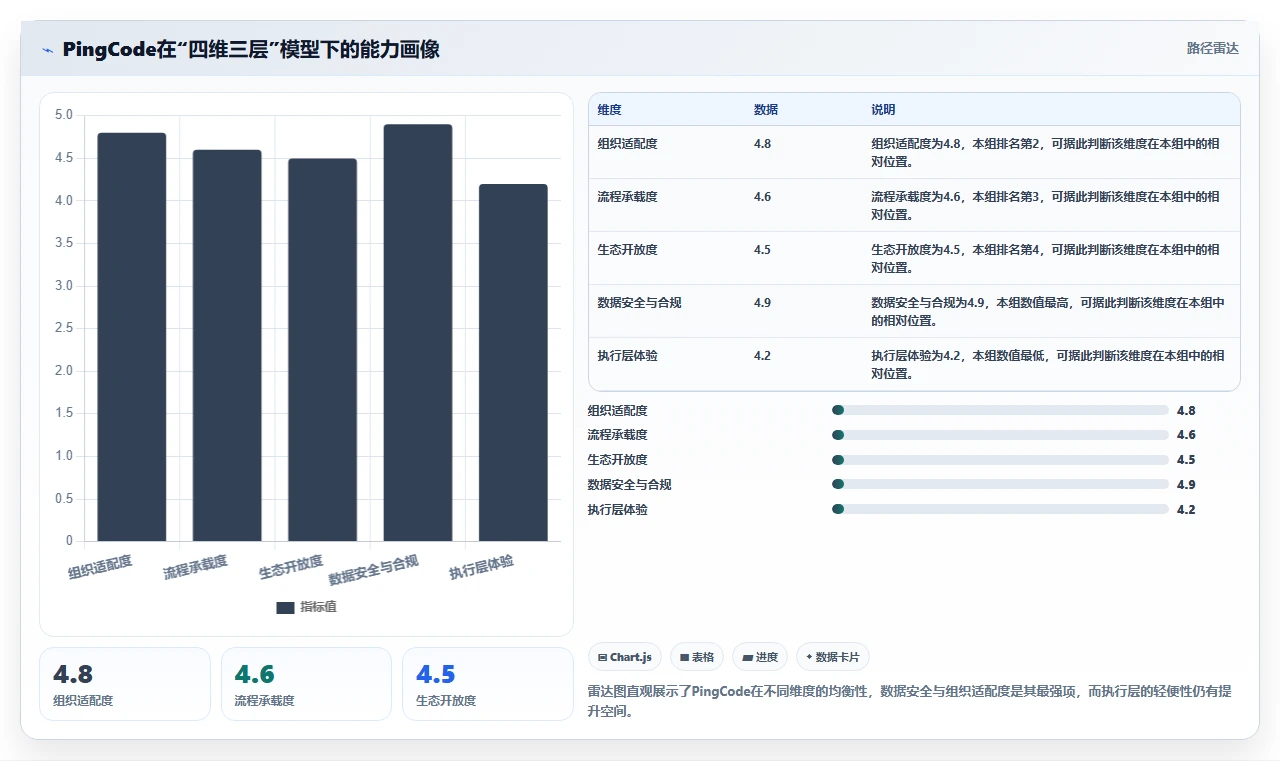Click the 4.9 value in table
Screen dimensions: 1280x761
click(762, 303)
